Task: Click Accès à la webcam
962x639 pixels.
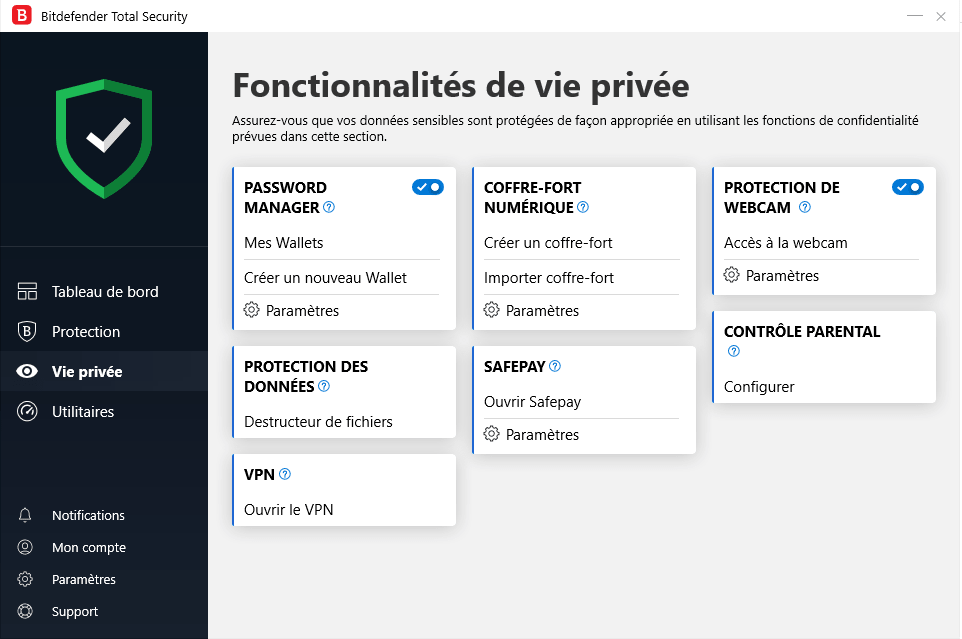Action: tap(785, 243)
